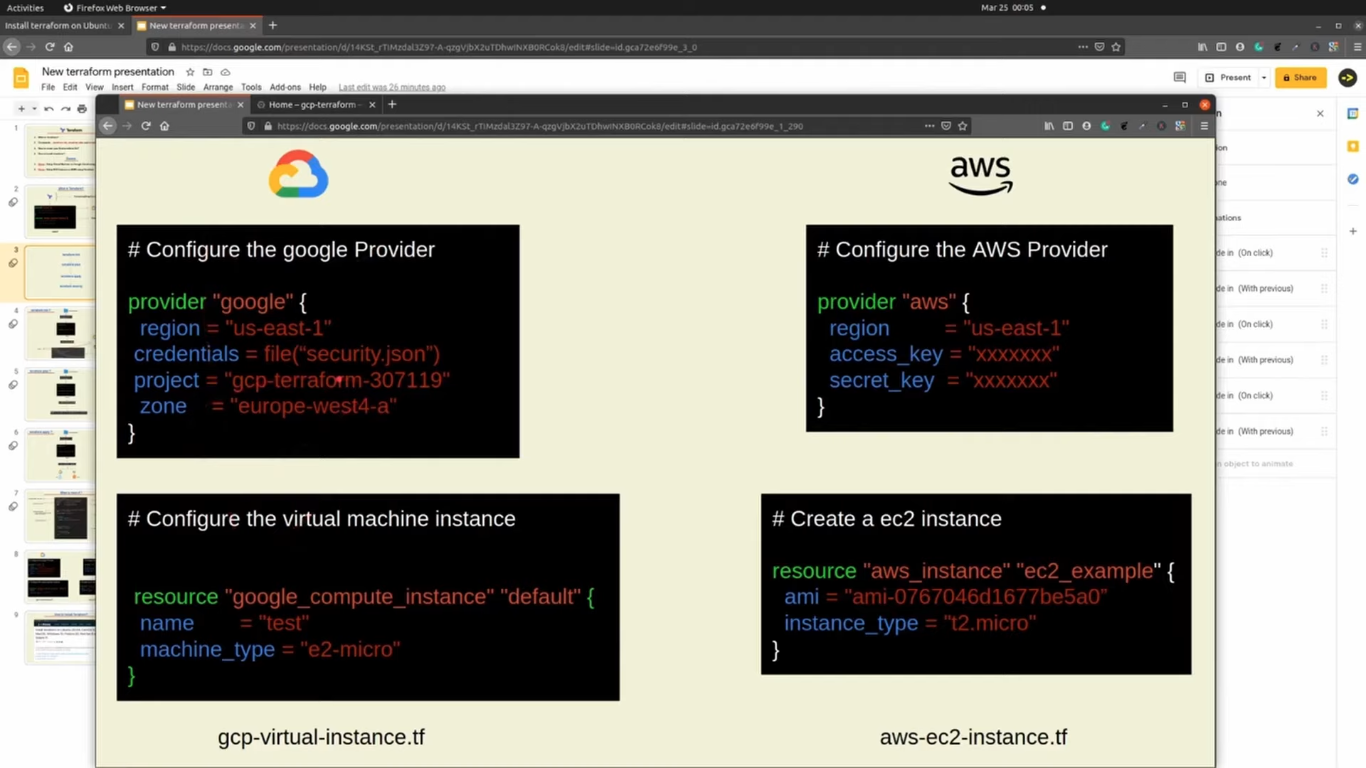
Task: Open the comment history icon
Action: pos(1179,77)
